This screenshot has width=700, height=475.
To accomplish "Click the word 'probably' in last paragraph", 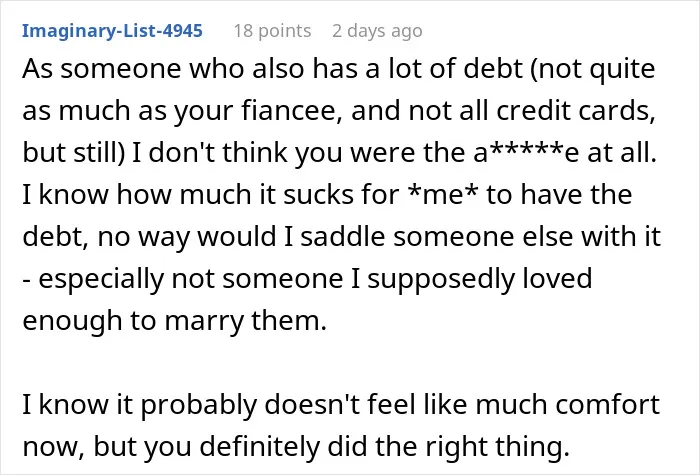I will [199, 404].
